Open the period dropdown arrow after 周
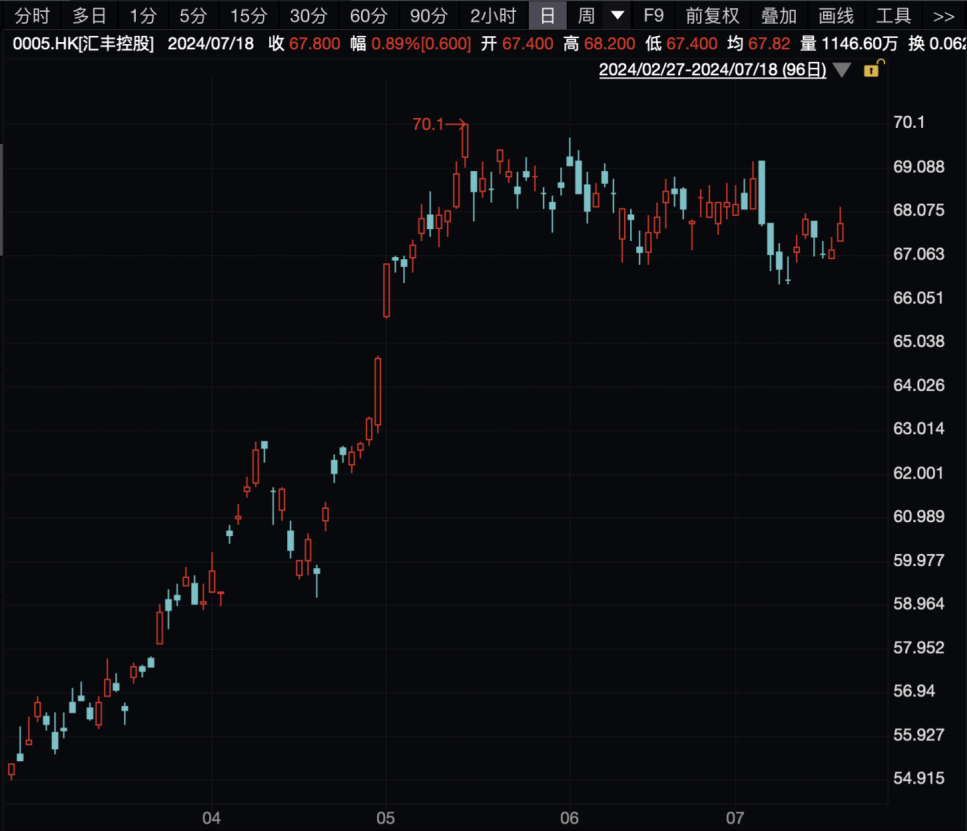Screen dimensions: 967x831 (617, 15)
